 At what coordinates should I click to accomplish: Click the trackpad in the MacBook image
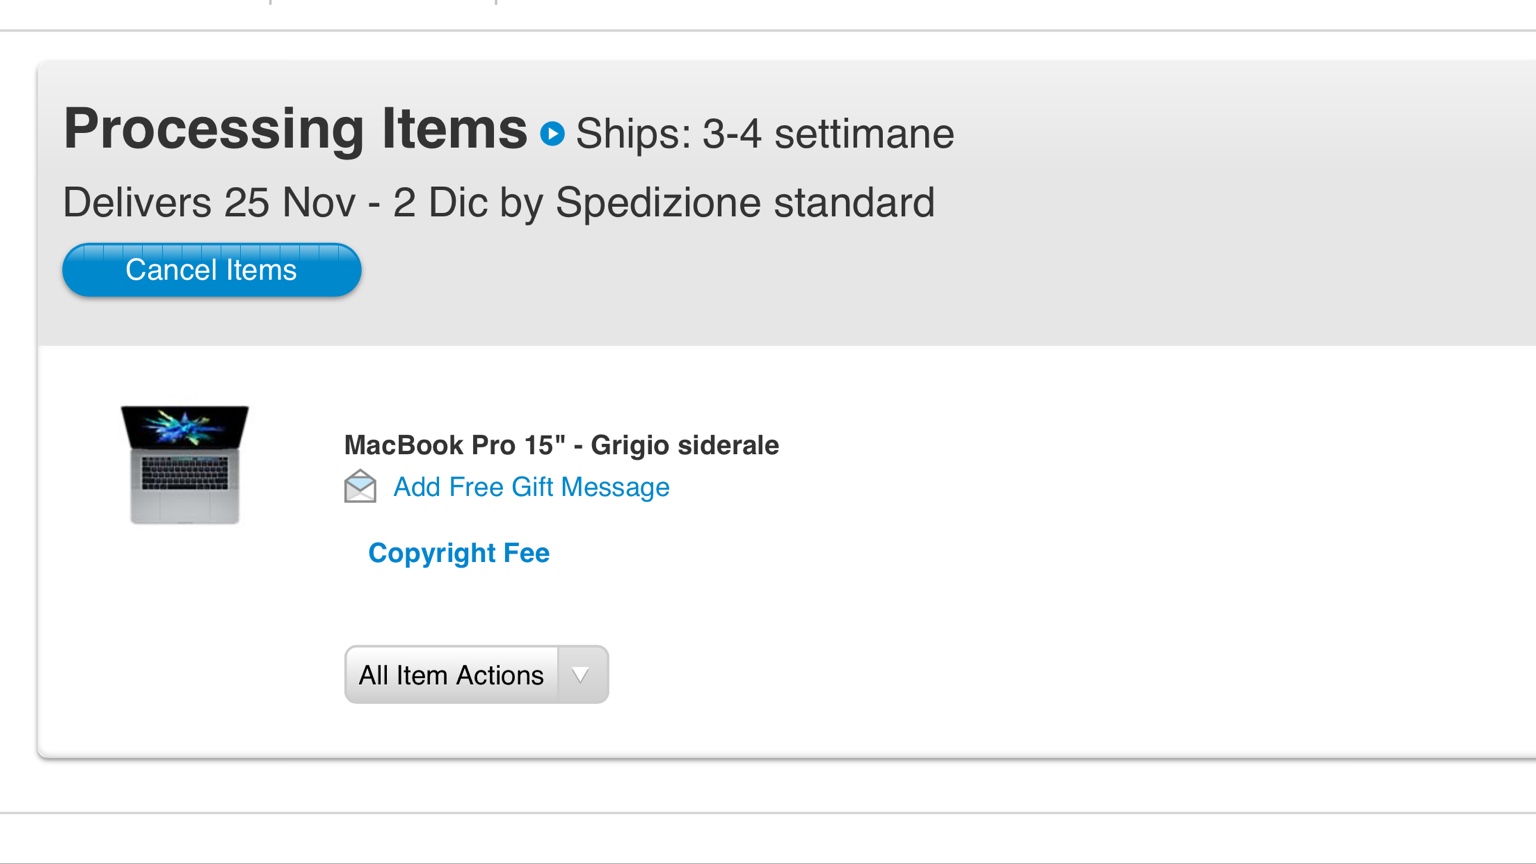185,506
